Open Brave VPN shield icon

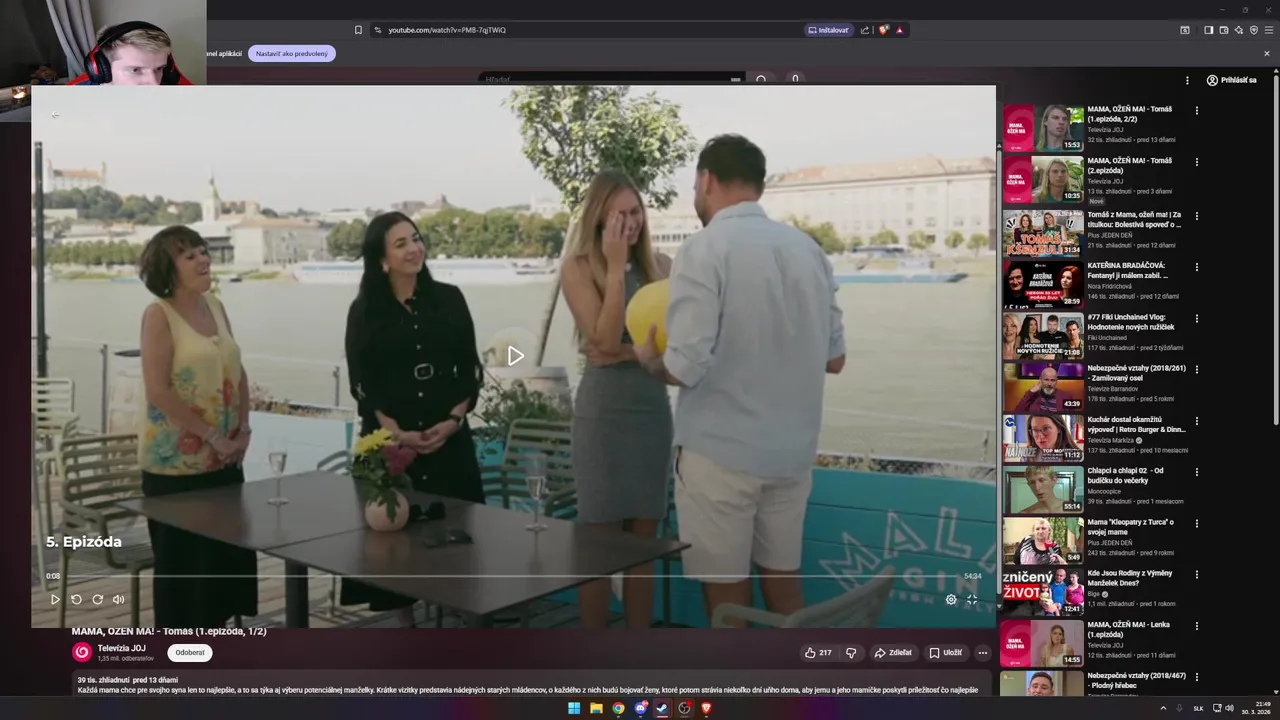click(1254, 30)
